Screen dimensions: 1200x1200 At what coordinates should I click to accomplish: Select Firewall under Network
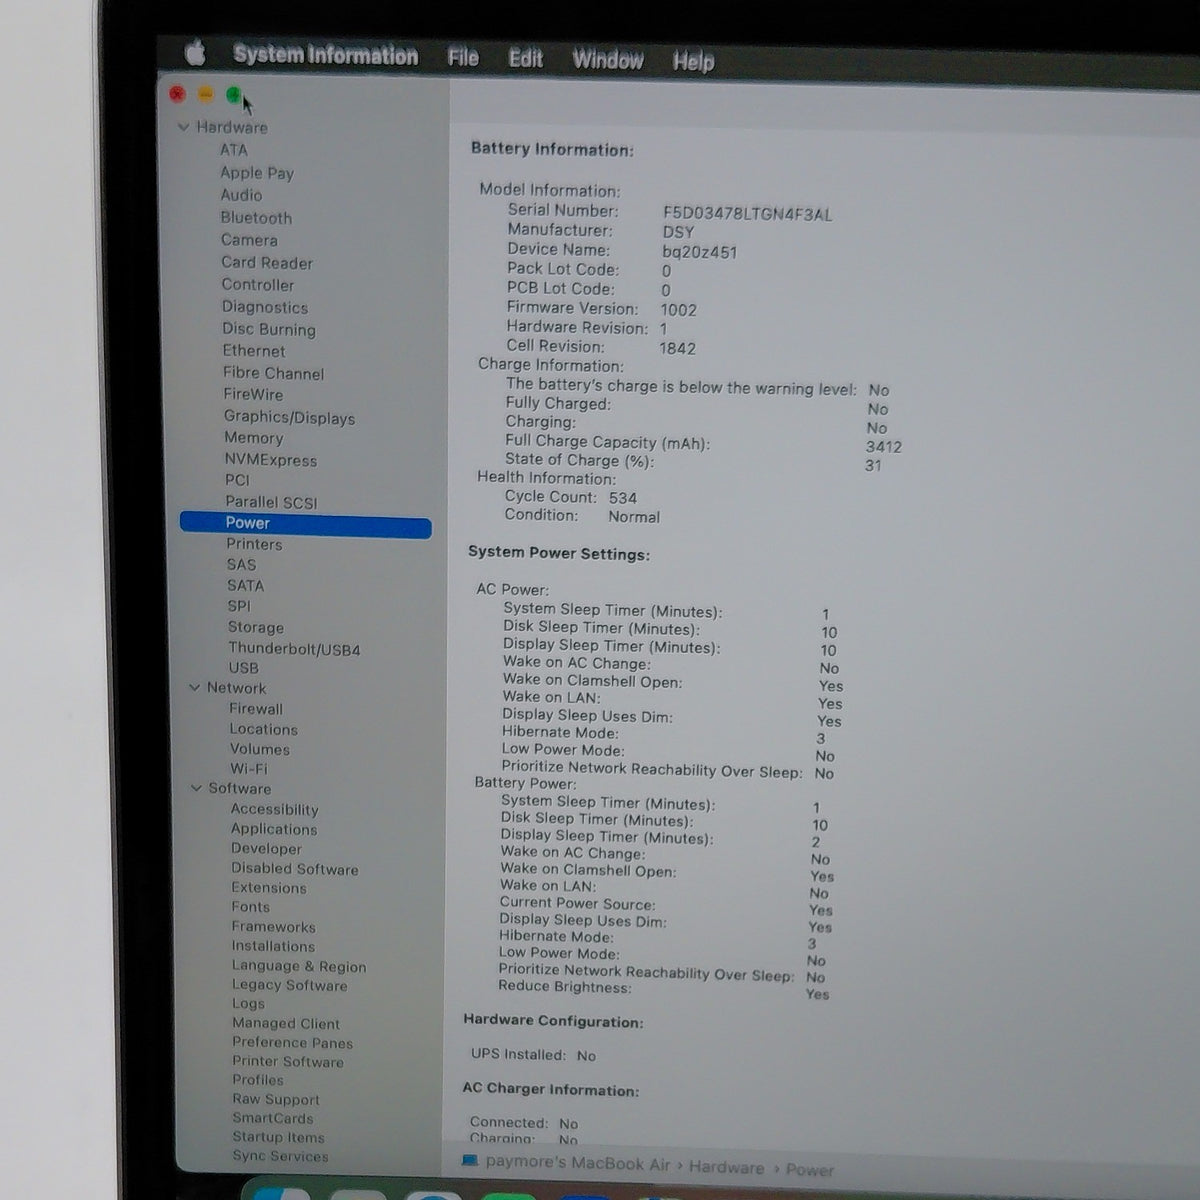click(256, 709)
